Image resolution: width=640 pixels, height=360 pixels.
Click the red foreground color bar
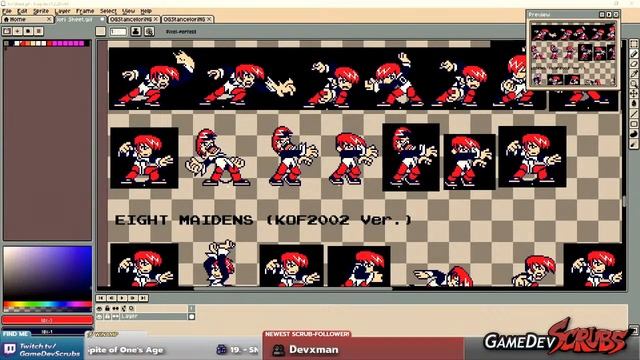47,320
